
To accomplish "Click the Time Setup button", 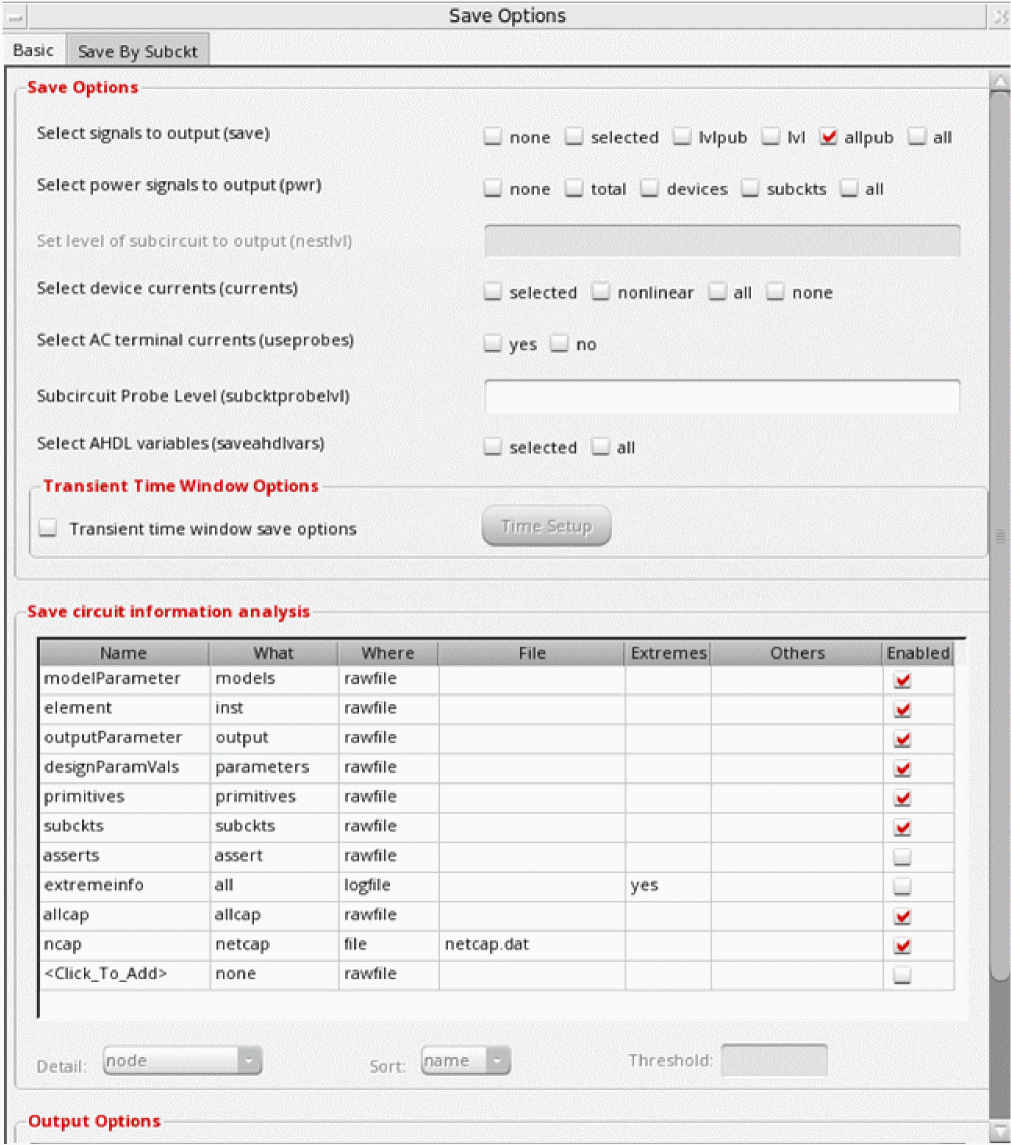I will tap(546, 527).
